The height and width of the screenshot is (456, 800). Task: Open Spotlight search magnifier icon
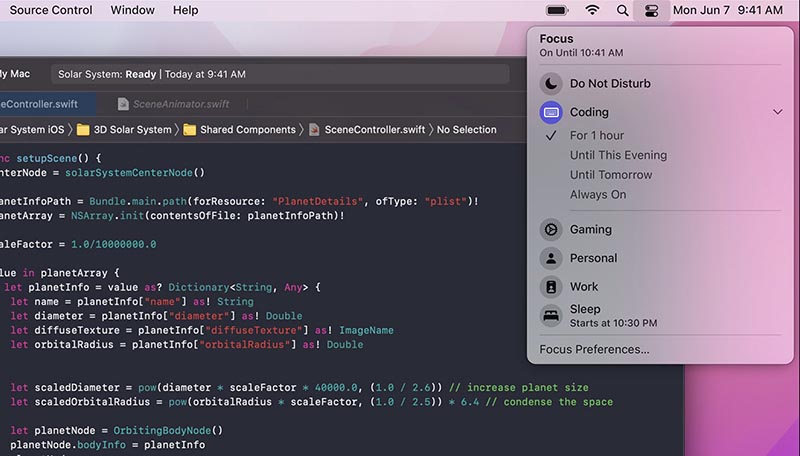(x=623, y=11)
